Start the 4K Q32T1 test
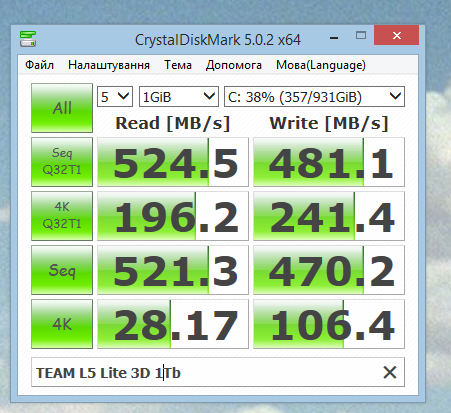Image resolution: width=451 pixels, height=413 pixels. pyautogui.click(x=62, y=216)
